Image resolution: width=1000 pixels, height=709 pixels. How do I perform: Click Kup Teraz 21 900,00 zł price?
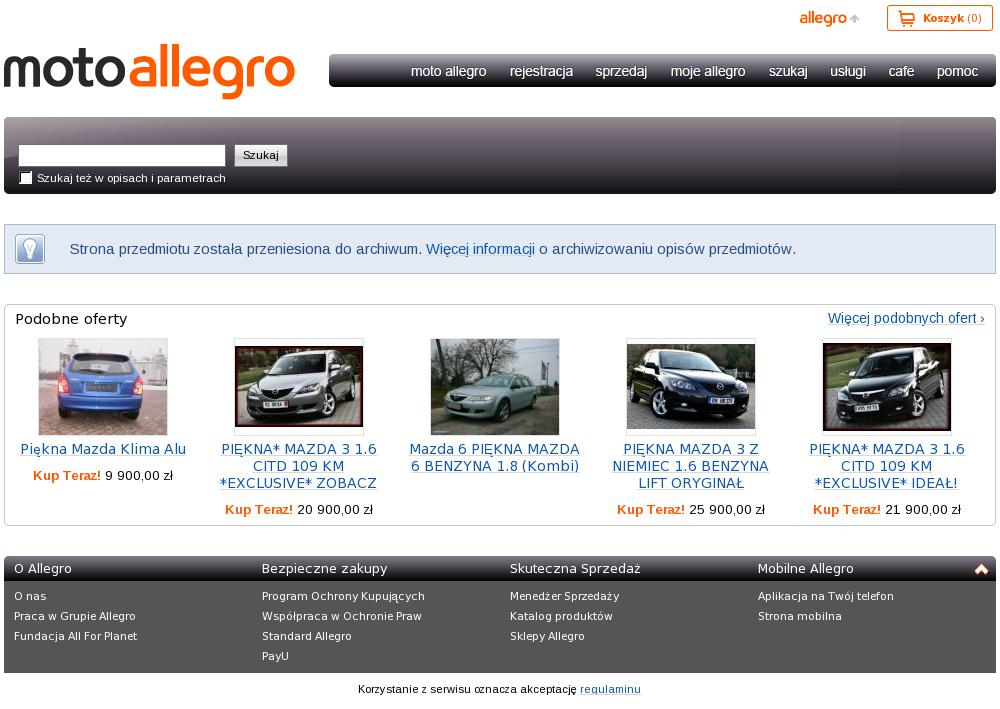click(x=886, y=509)
